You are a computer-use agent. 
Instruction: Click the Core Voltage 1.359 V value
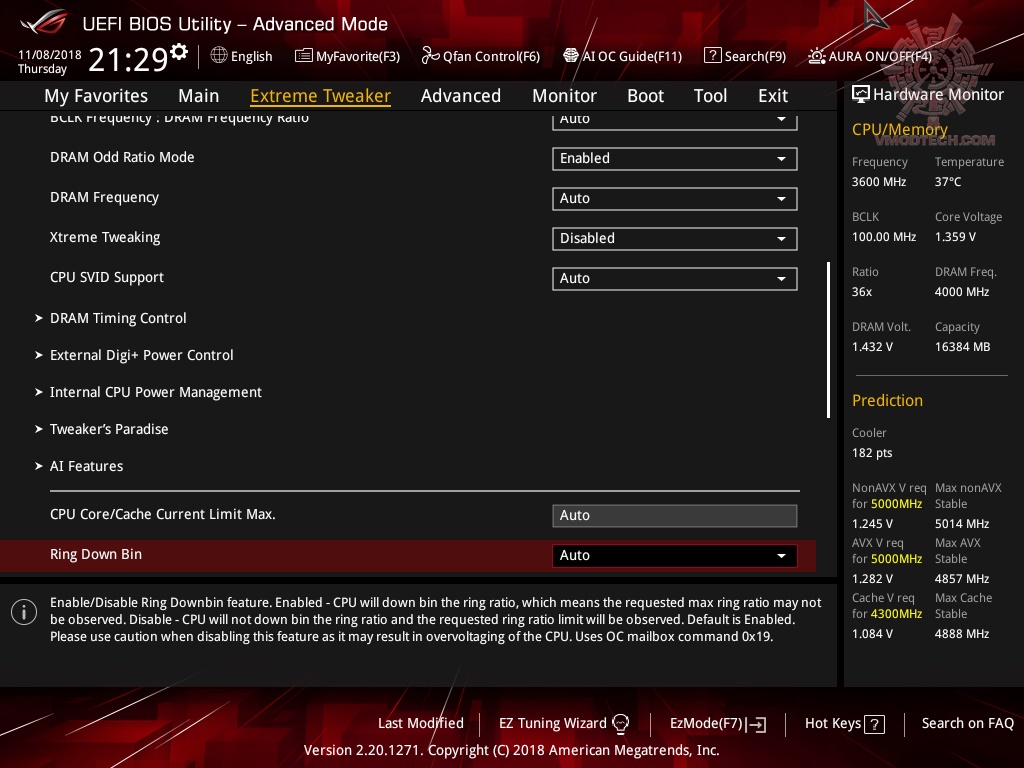pyautogui.click(x=955, y=237)
